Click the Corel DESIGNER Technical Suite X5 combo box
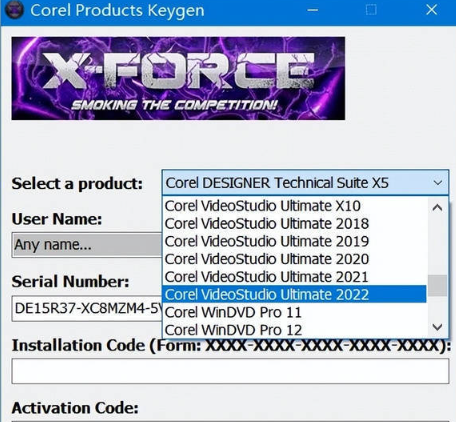The height and width of the screenshot is (422, 456). tap(305, 183)
